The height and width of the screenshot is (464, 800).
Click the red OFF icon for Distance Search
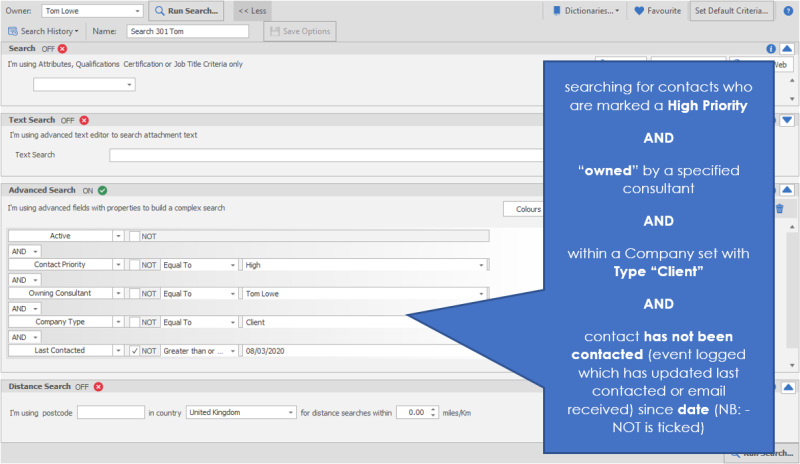98,386
